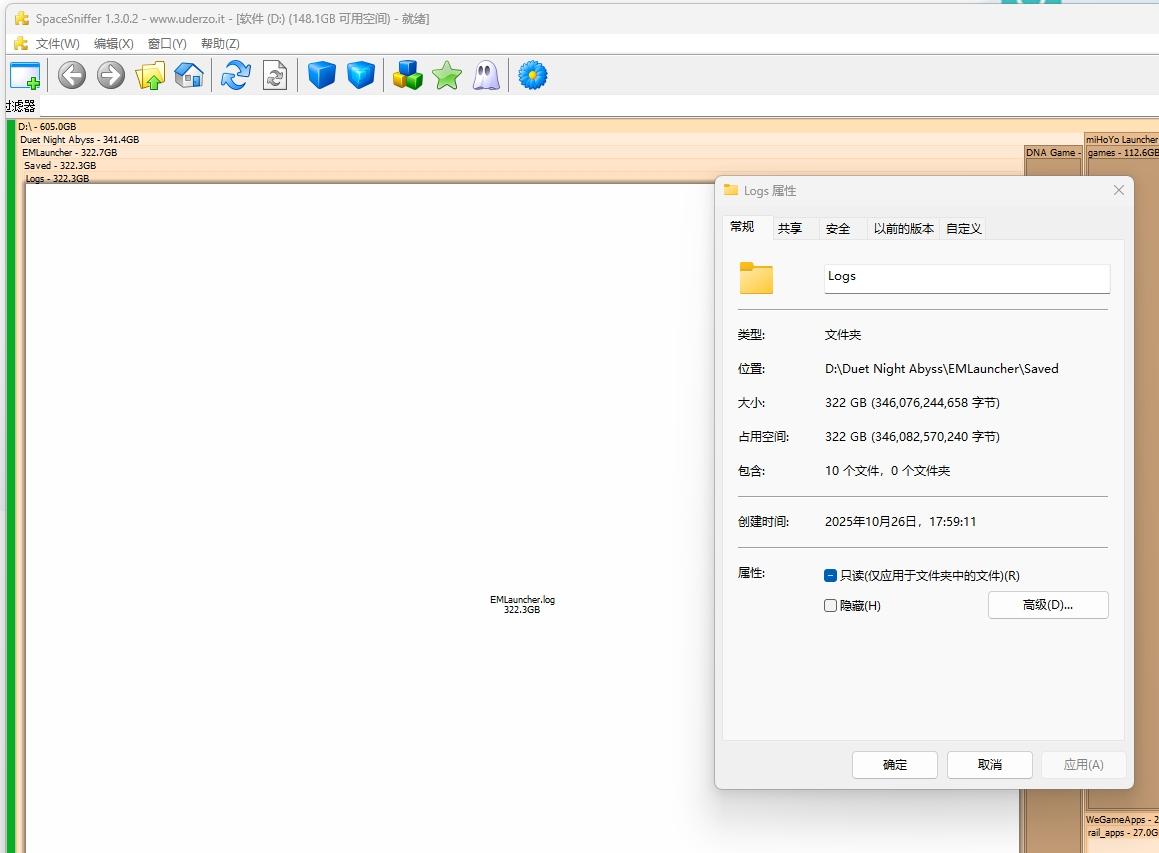Switch to the 安全 tab

pos(838,229)
